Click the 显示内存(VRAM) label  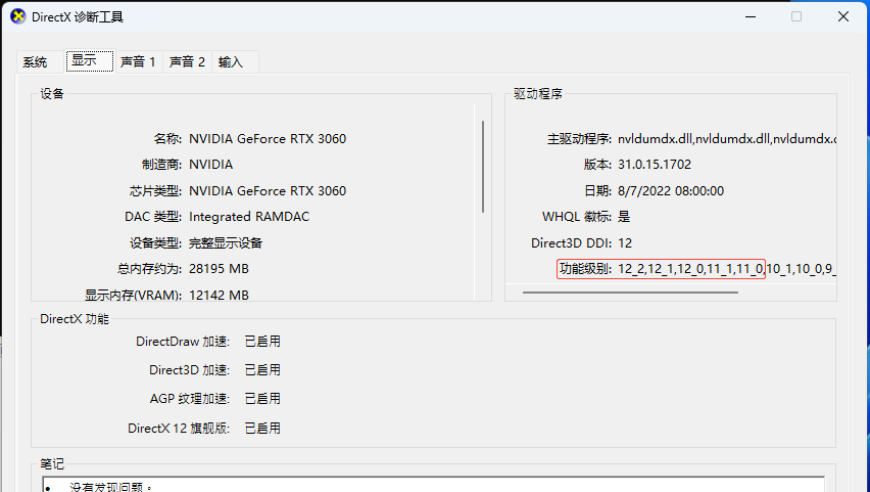[133, 295]
